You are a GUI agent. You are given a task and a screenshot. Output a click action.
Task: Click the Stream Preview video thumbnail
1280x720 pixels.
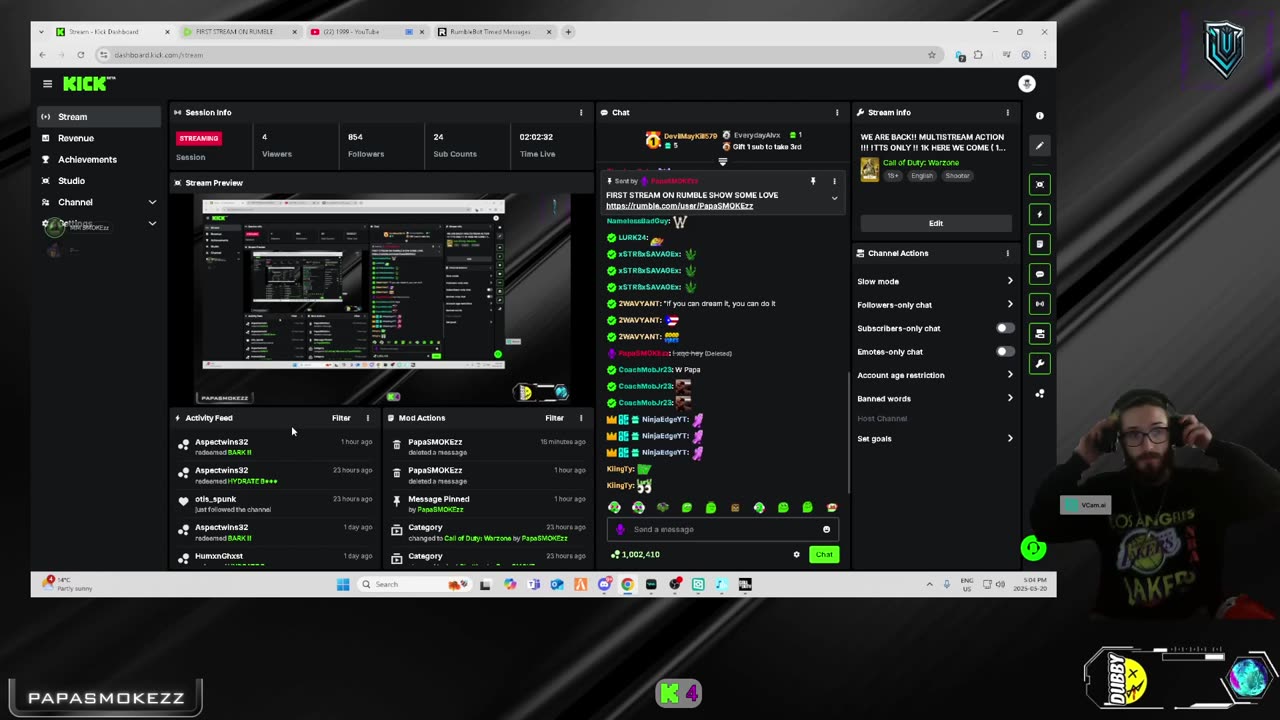(x=381, y=298)
